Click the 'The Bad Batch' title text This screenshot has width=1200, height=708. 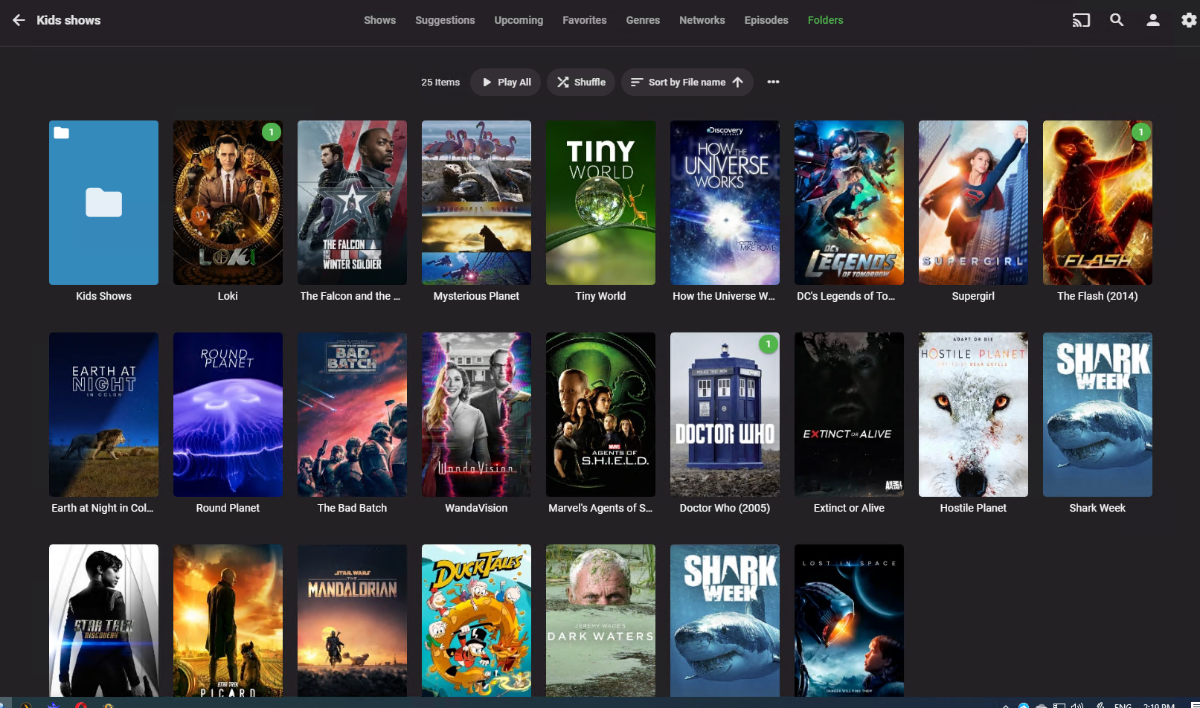click(x=352, y=508)
